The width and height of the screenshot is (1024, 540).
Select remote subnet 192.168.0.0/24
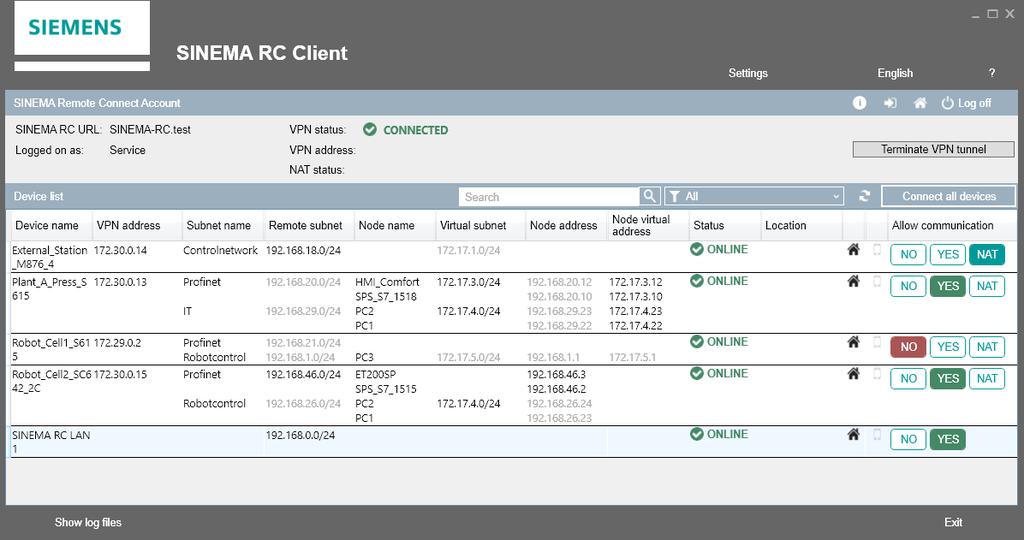tap(300, 436)
